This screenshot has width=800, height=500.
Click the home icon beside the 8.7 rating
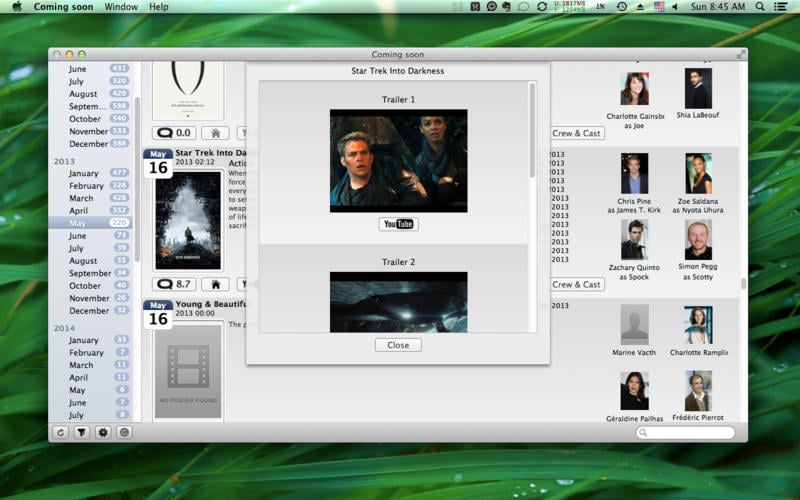215,284
